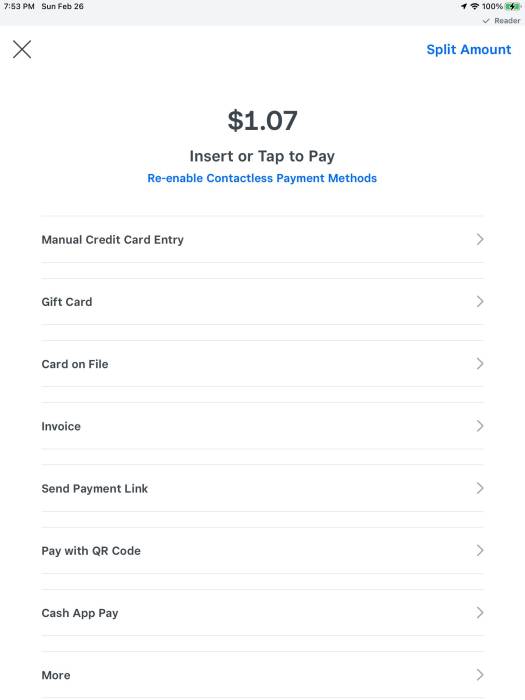525x700 pixels.
Task: Select Gift Card payment method
Action: coord(262,302)
